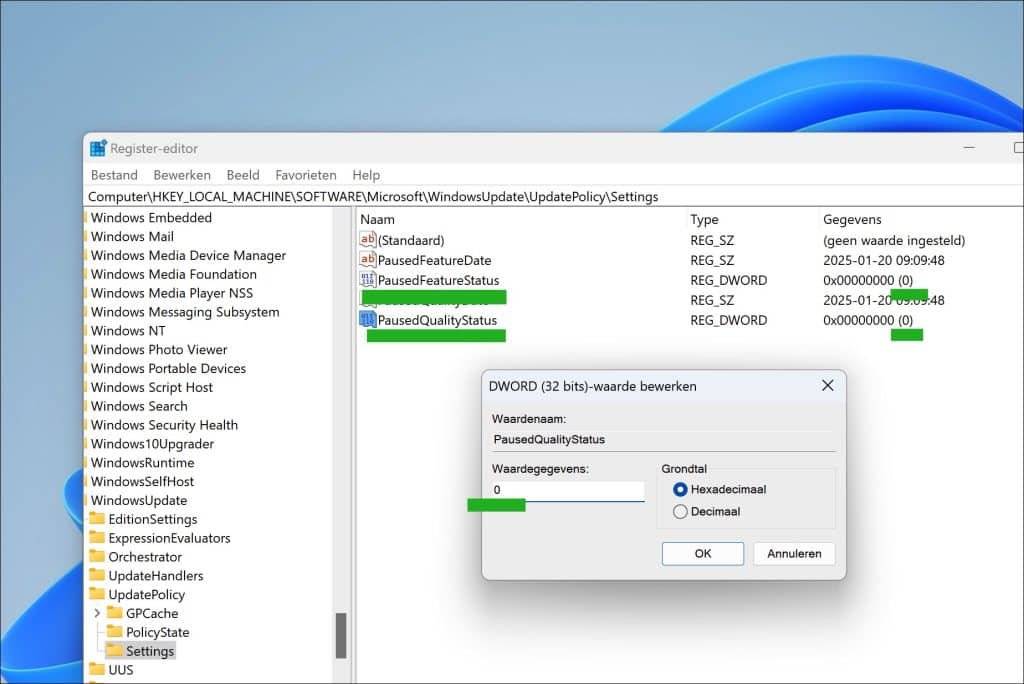Click the Waardegegevens input field
The image size is (1024, 684).
tap(568, 490)
